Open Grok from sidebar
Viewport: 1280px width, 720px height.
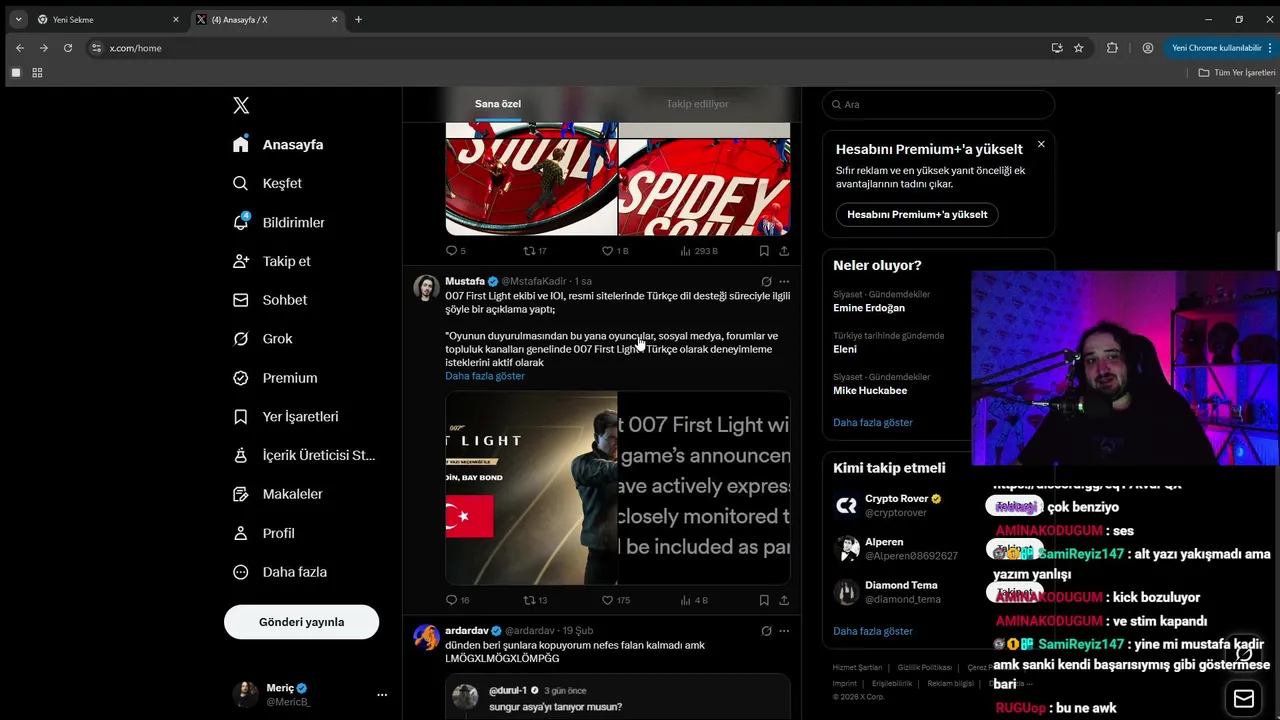[263, 339]
